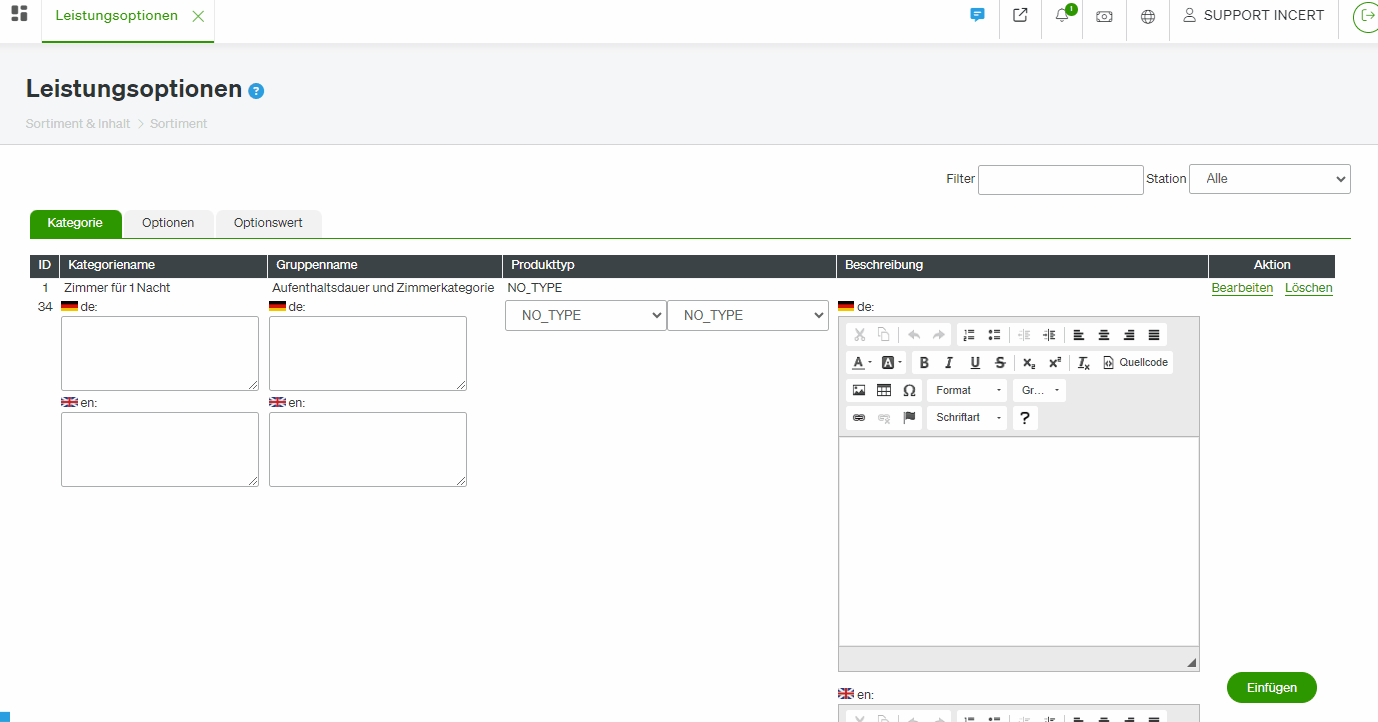
Task: Click the Gruppenname en text area
Action: [368, 449]
